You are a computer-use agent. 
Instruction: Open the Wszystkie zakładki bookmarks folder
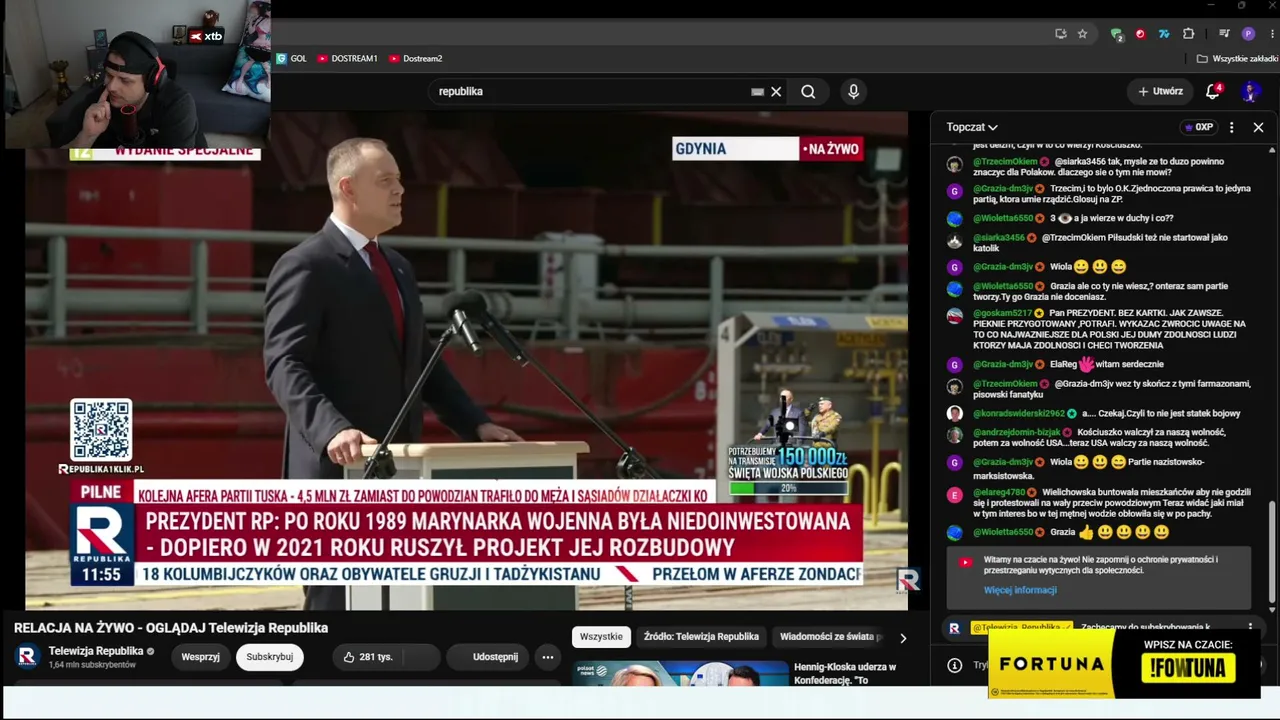click(1236, 59)
